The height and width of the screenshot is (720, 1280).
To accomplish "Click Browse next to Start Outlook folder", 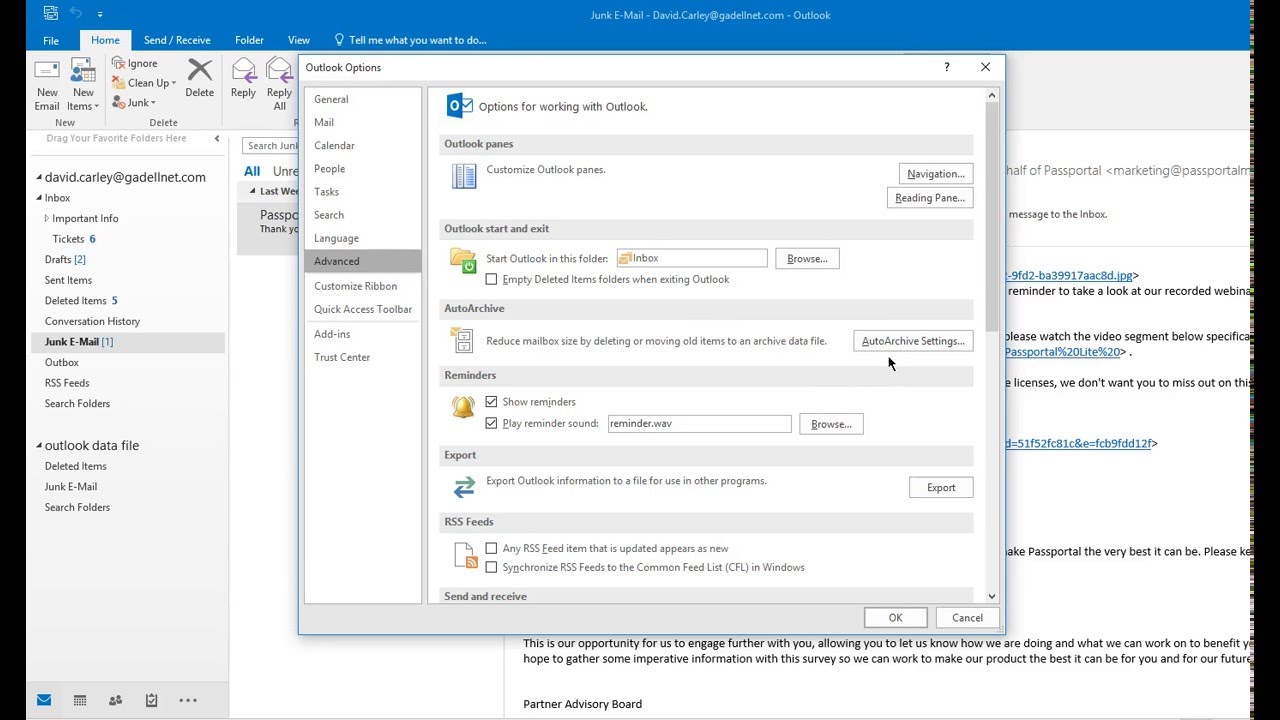I will pos(807,259).
